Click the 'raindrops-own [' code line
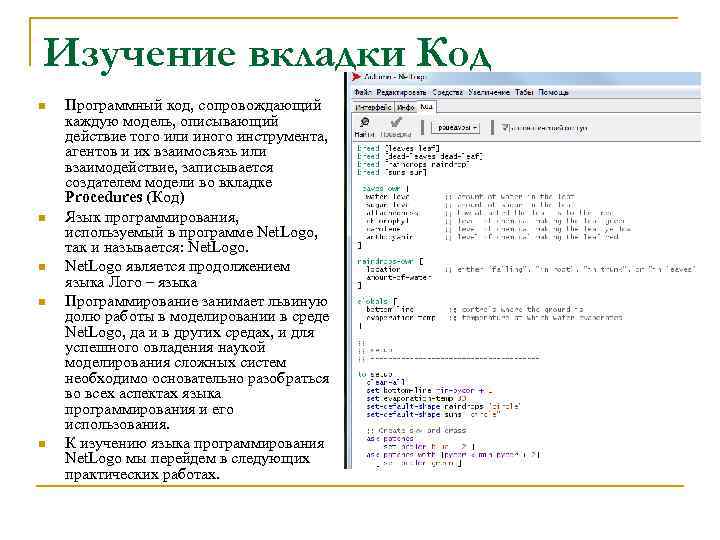Image resolution: width=720 pixels, height=540 pixels. coord(390,261)
